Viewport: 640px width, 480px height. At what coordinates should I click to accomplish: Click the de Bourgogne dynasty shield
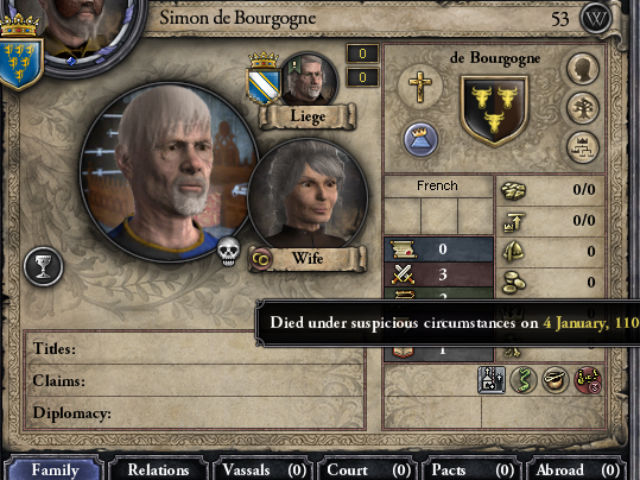pyautogui.click(x=494, y=111)
